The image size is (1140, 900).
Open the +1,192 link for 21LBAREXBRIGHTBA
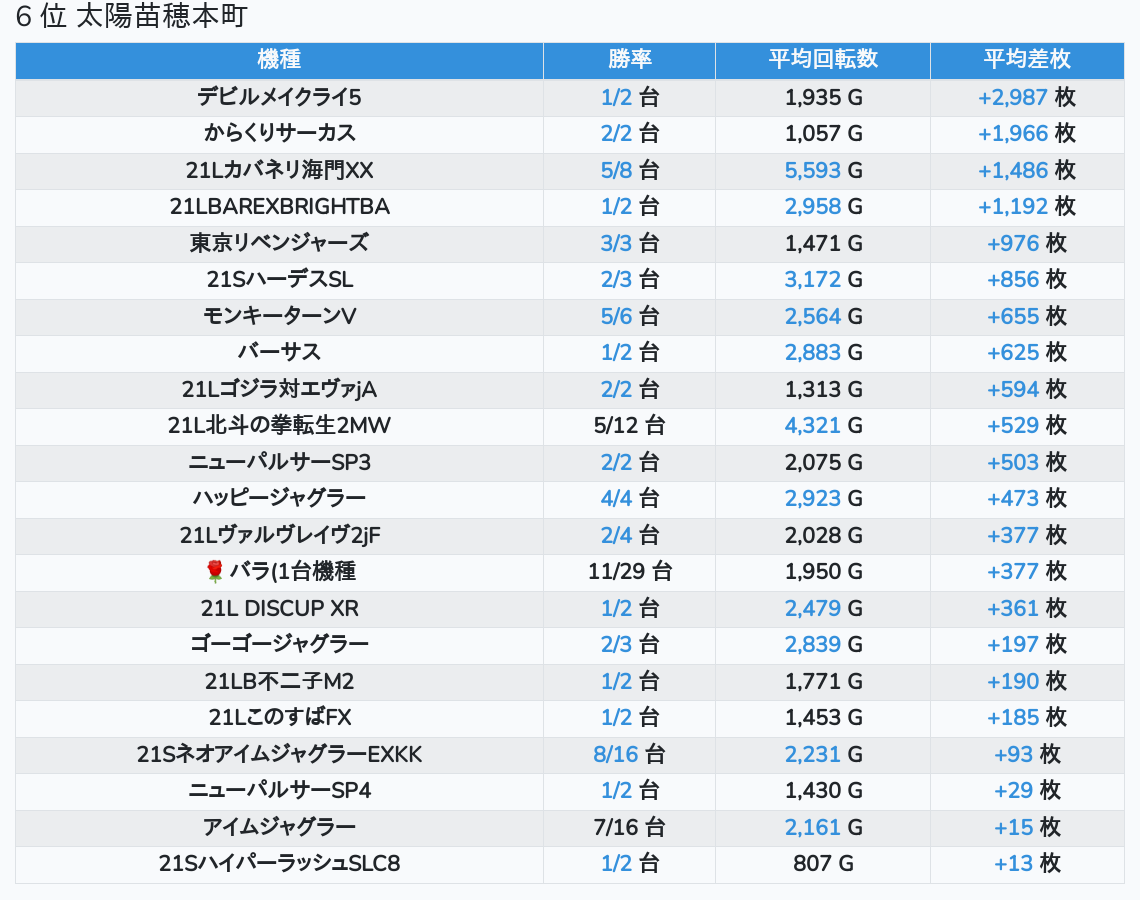coord(1012,206)
